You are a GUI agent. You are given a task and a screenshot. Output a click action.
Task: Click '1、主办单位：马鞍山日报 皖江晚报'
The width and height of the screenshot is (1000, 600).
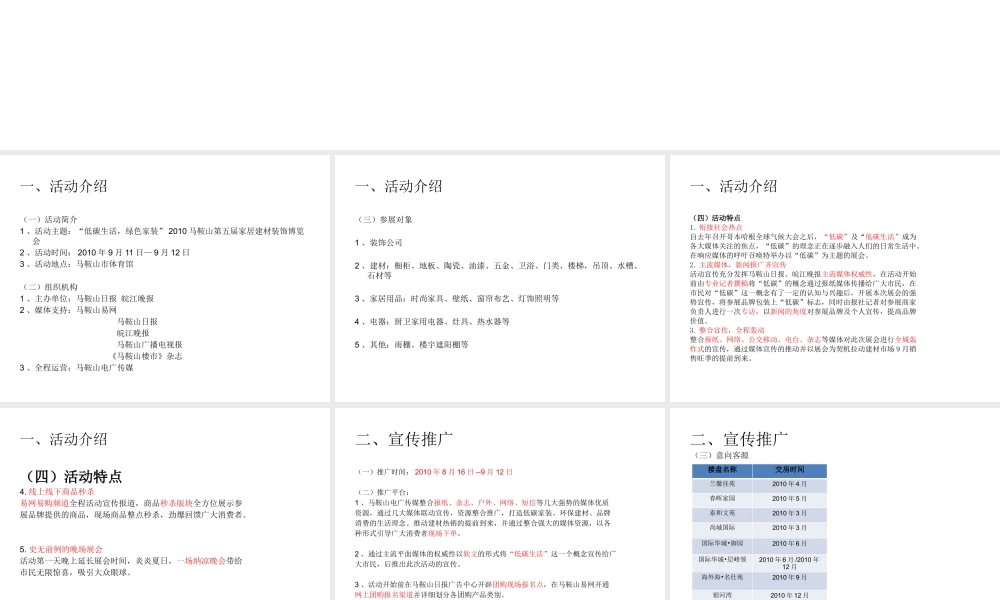point(87,298)
